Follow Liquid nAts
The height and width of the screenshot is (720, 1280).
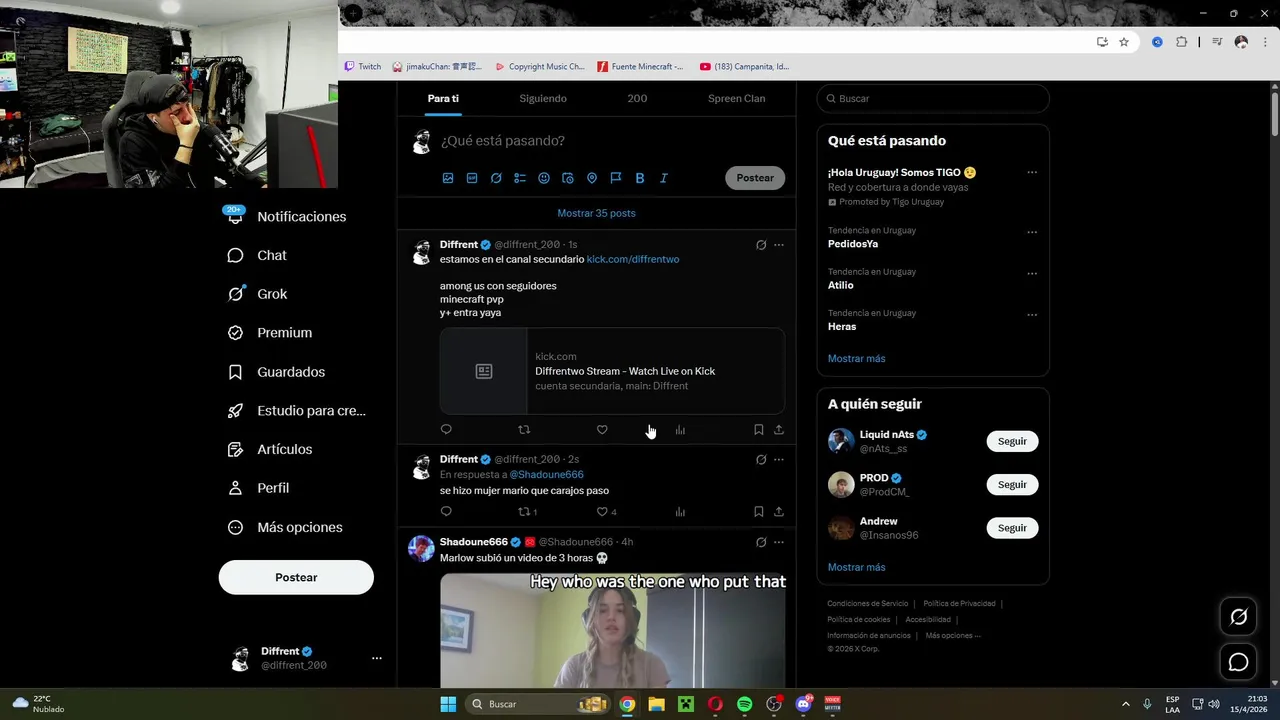point(1012,441)
